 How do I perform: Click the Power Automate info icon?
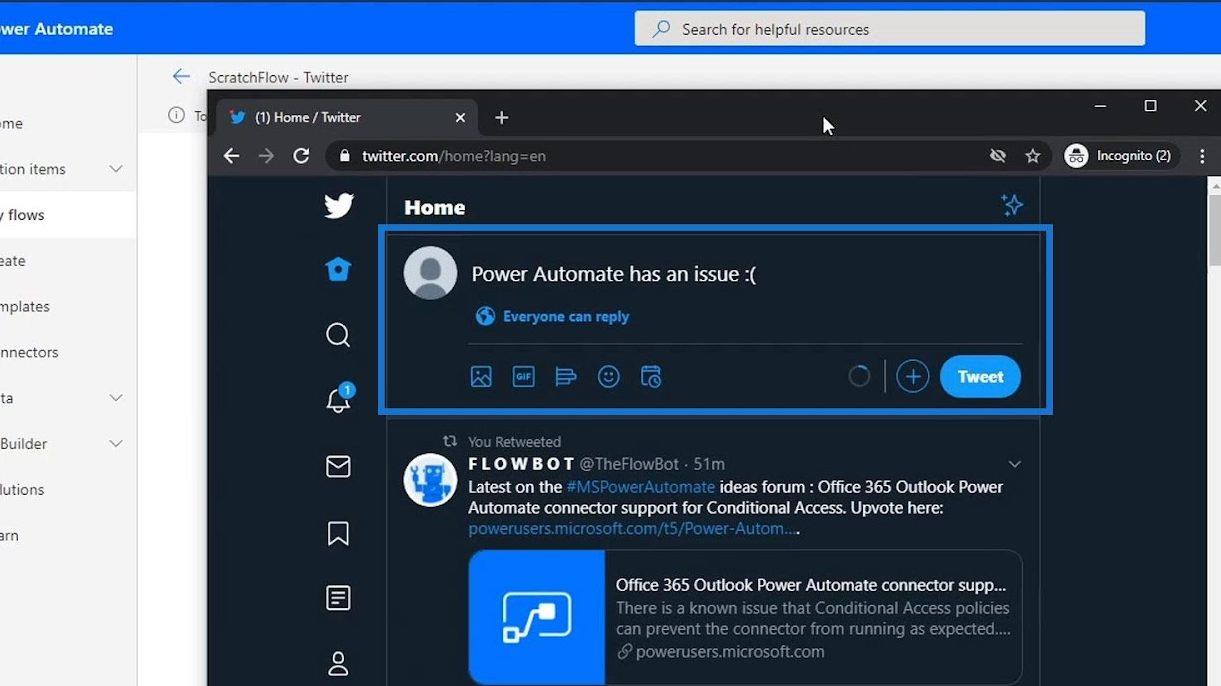[x=176, y=115]
